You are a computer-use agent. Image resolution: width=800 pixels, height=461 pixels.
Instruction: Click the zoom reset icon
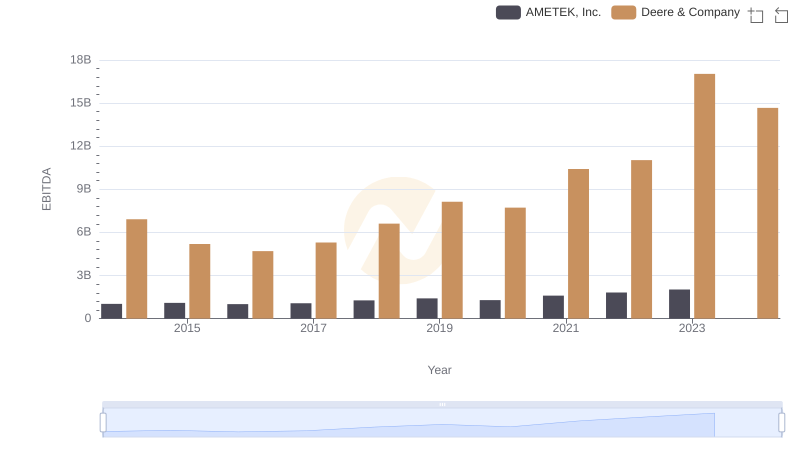(781, 15)
